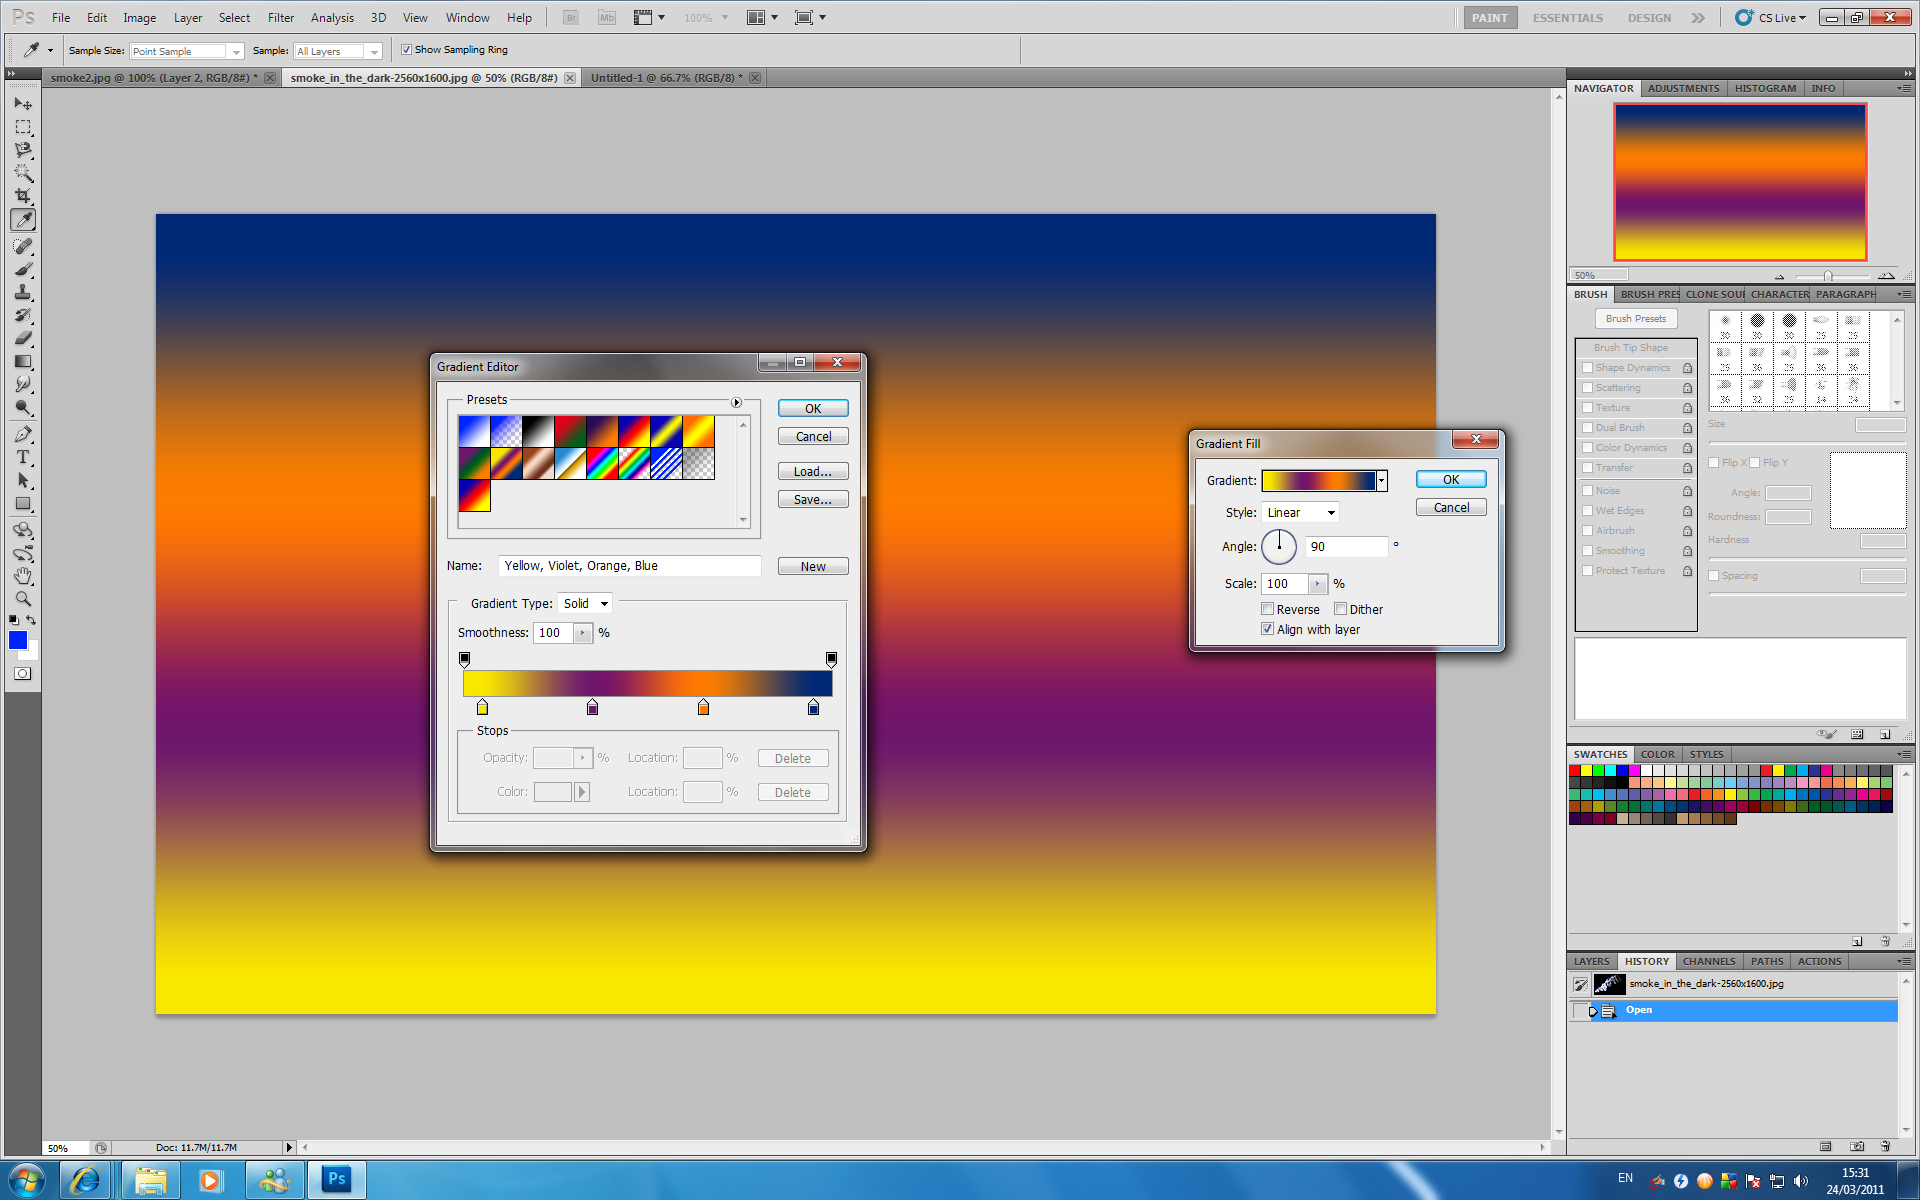Screen dimensions: 1920x1200
Task: Select the Pen tool
Action: [x=23, y=434]
